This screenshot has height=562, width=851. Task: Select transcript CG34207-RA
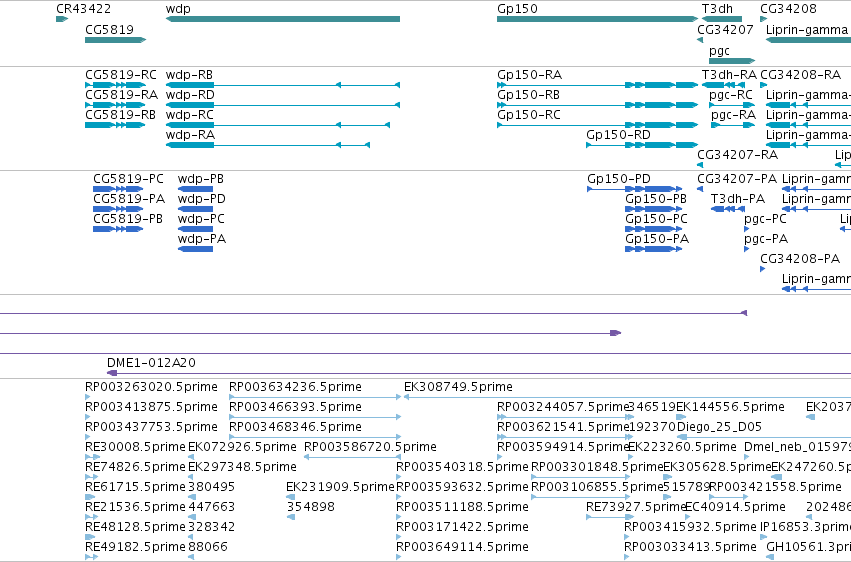click(x=700, y=165)
